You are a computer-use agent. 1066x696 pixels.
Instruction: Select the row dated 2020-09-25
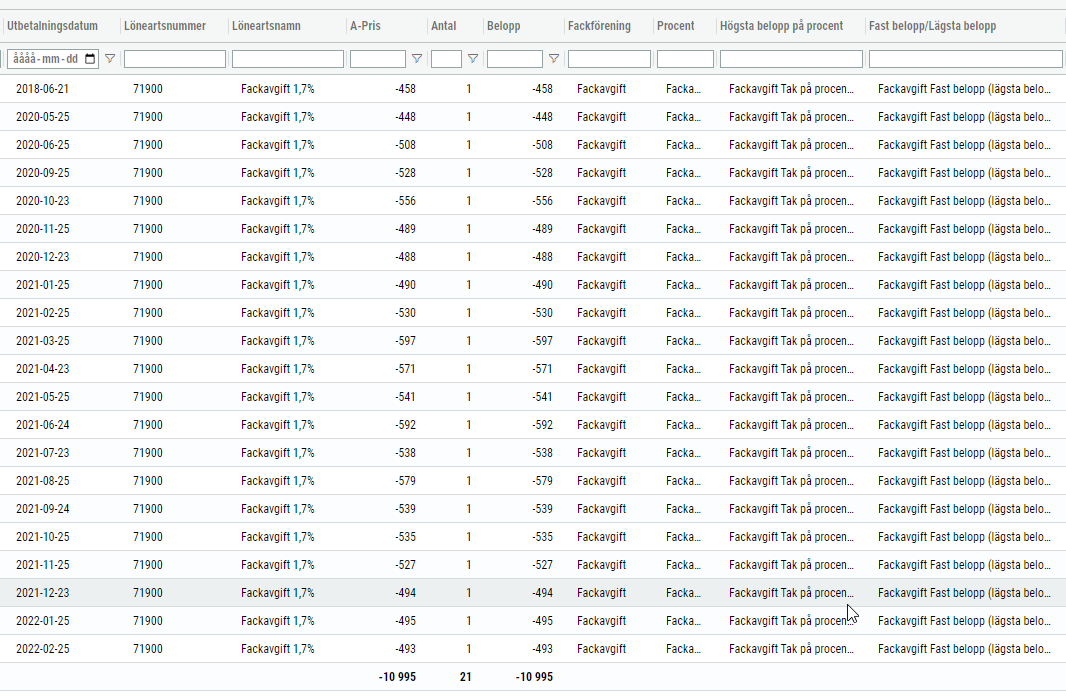533,173
